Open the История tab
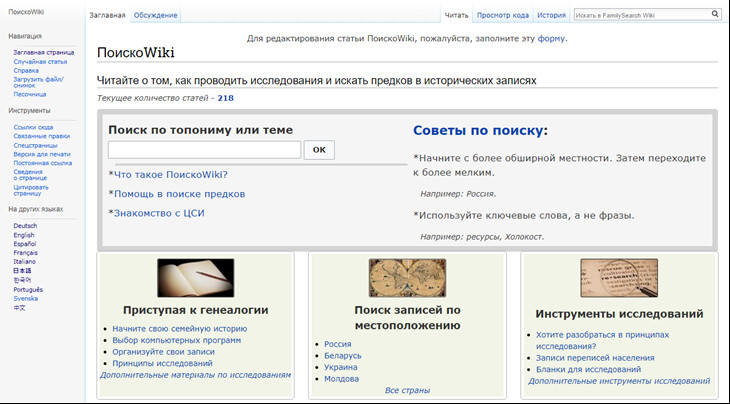Viewport: 730px width, 404px height. (x=551, y=15)
